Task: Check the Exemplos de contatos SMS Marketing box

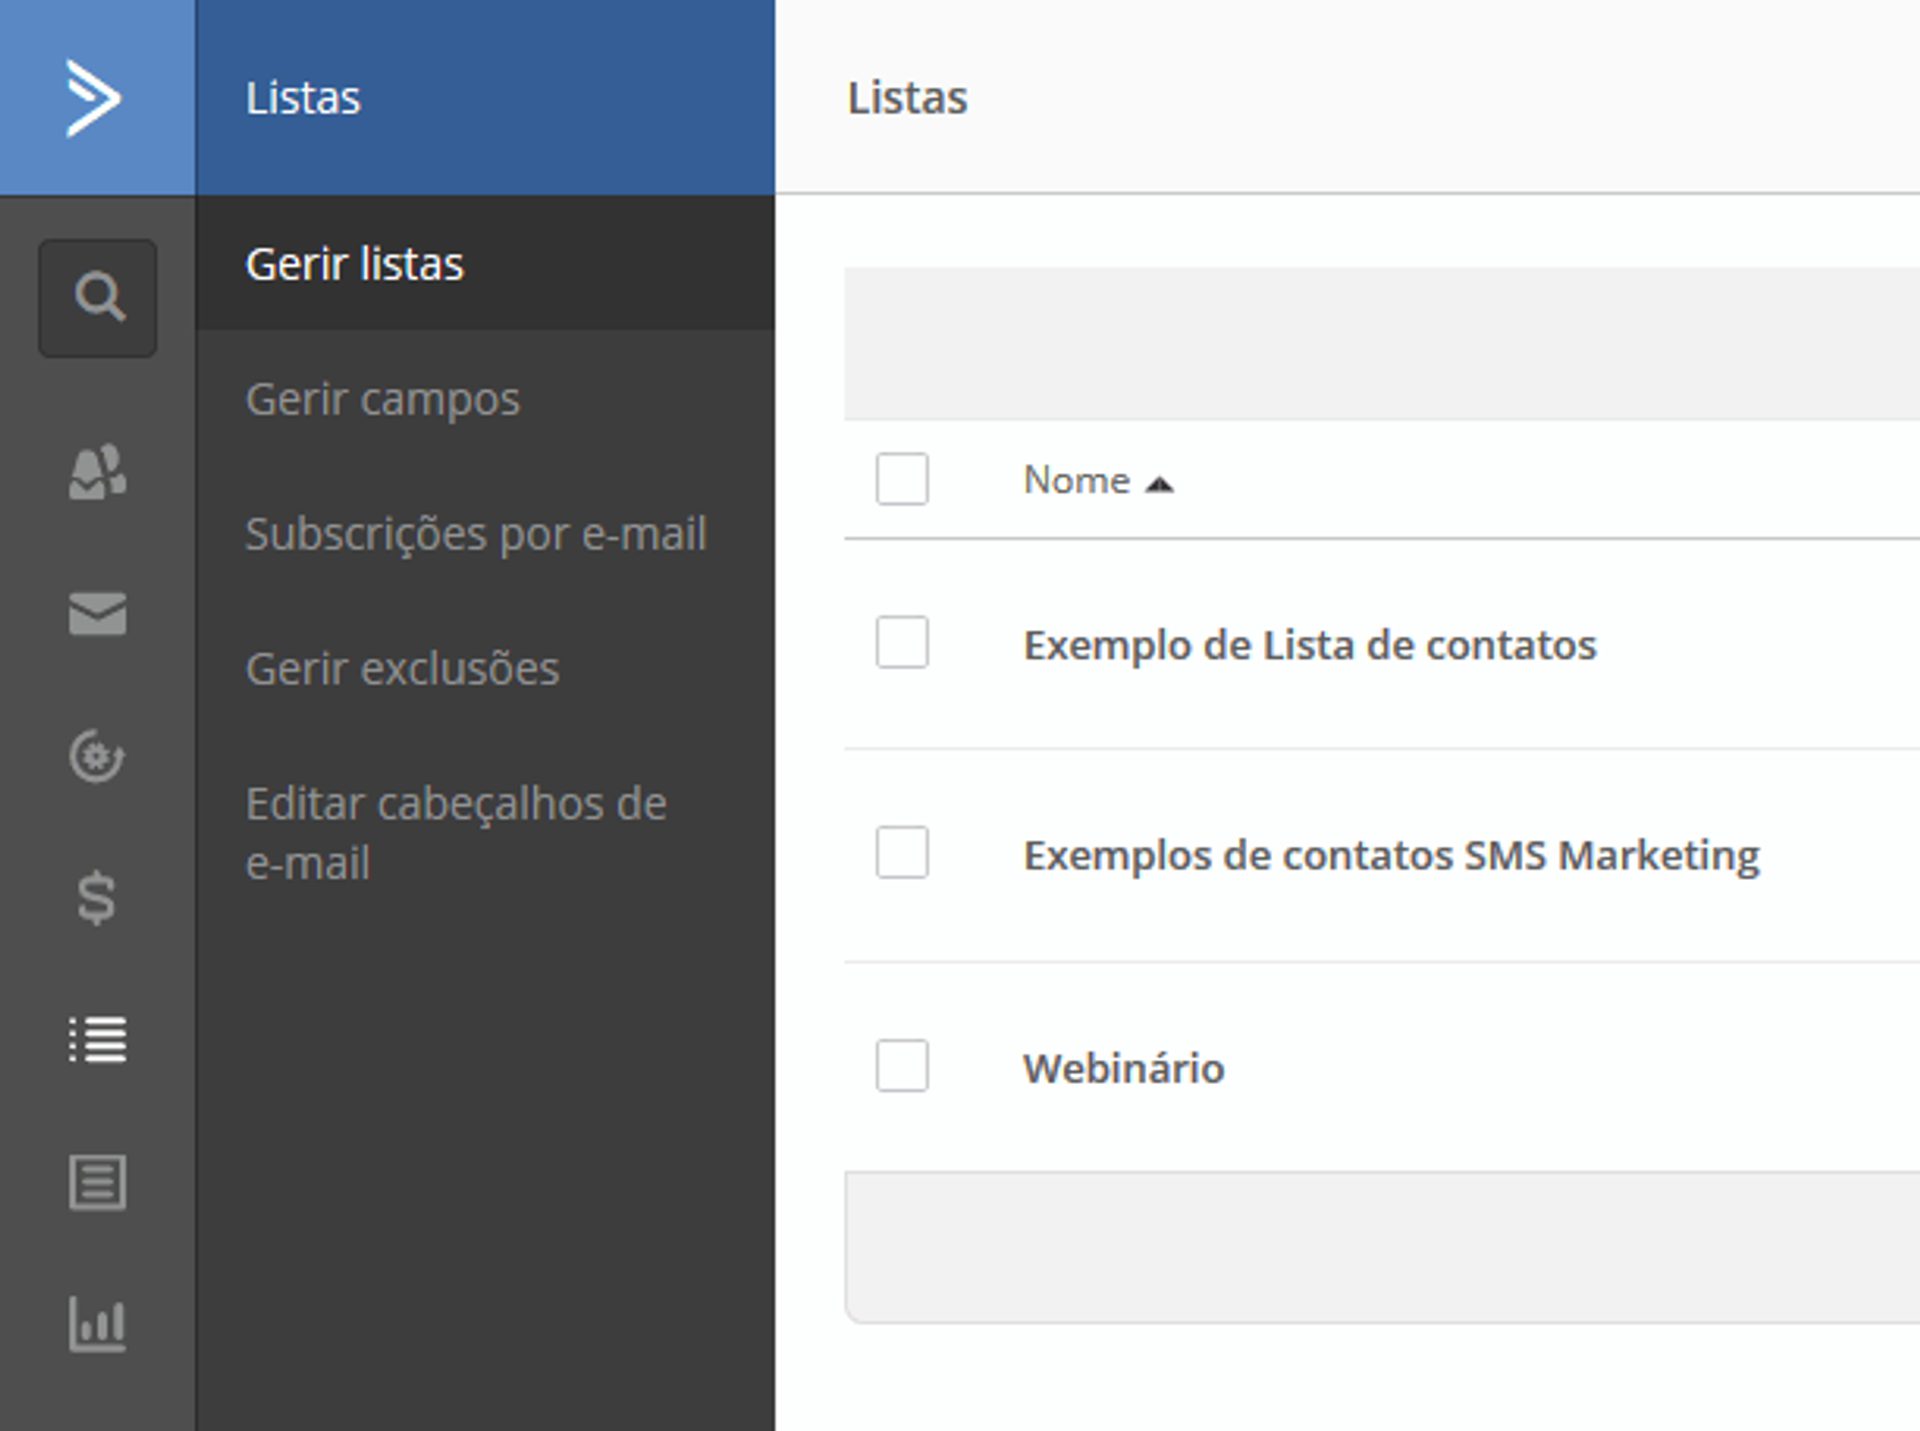Action: (x=901, y=853)
